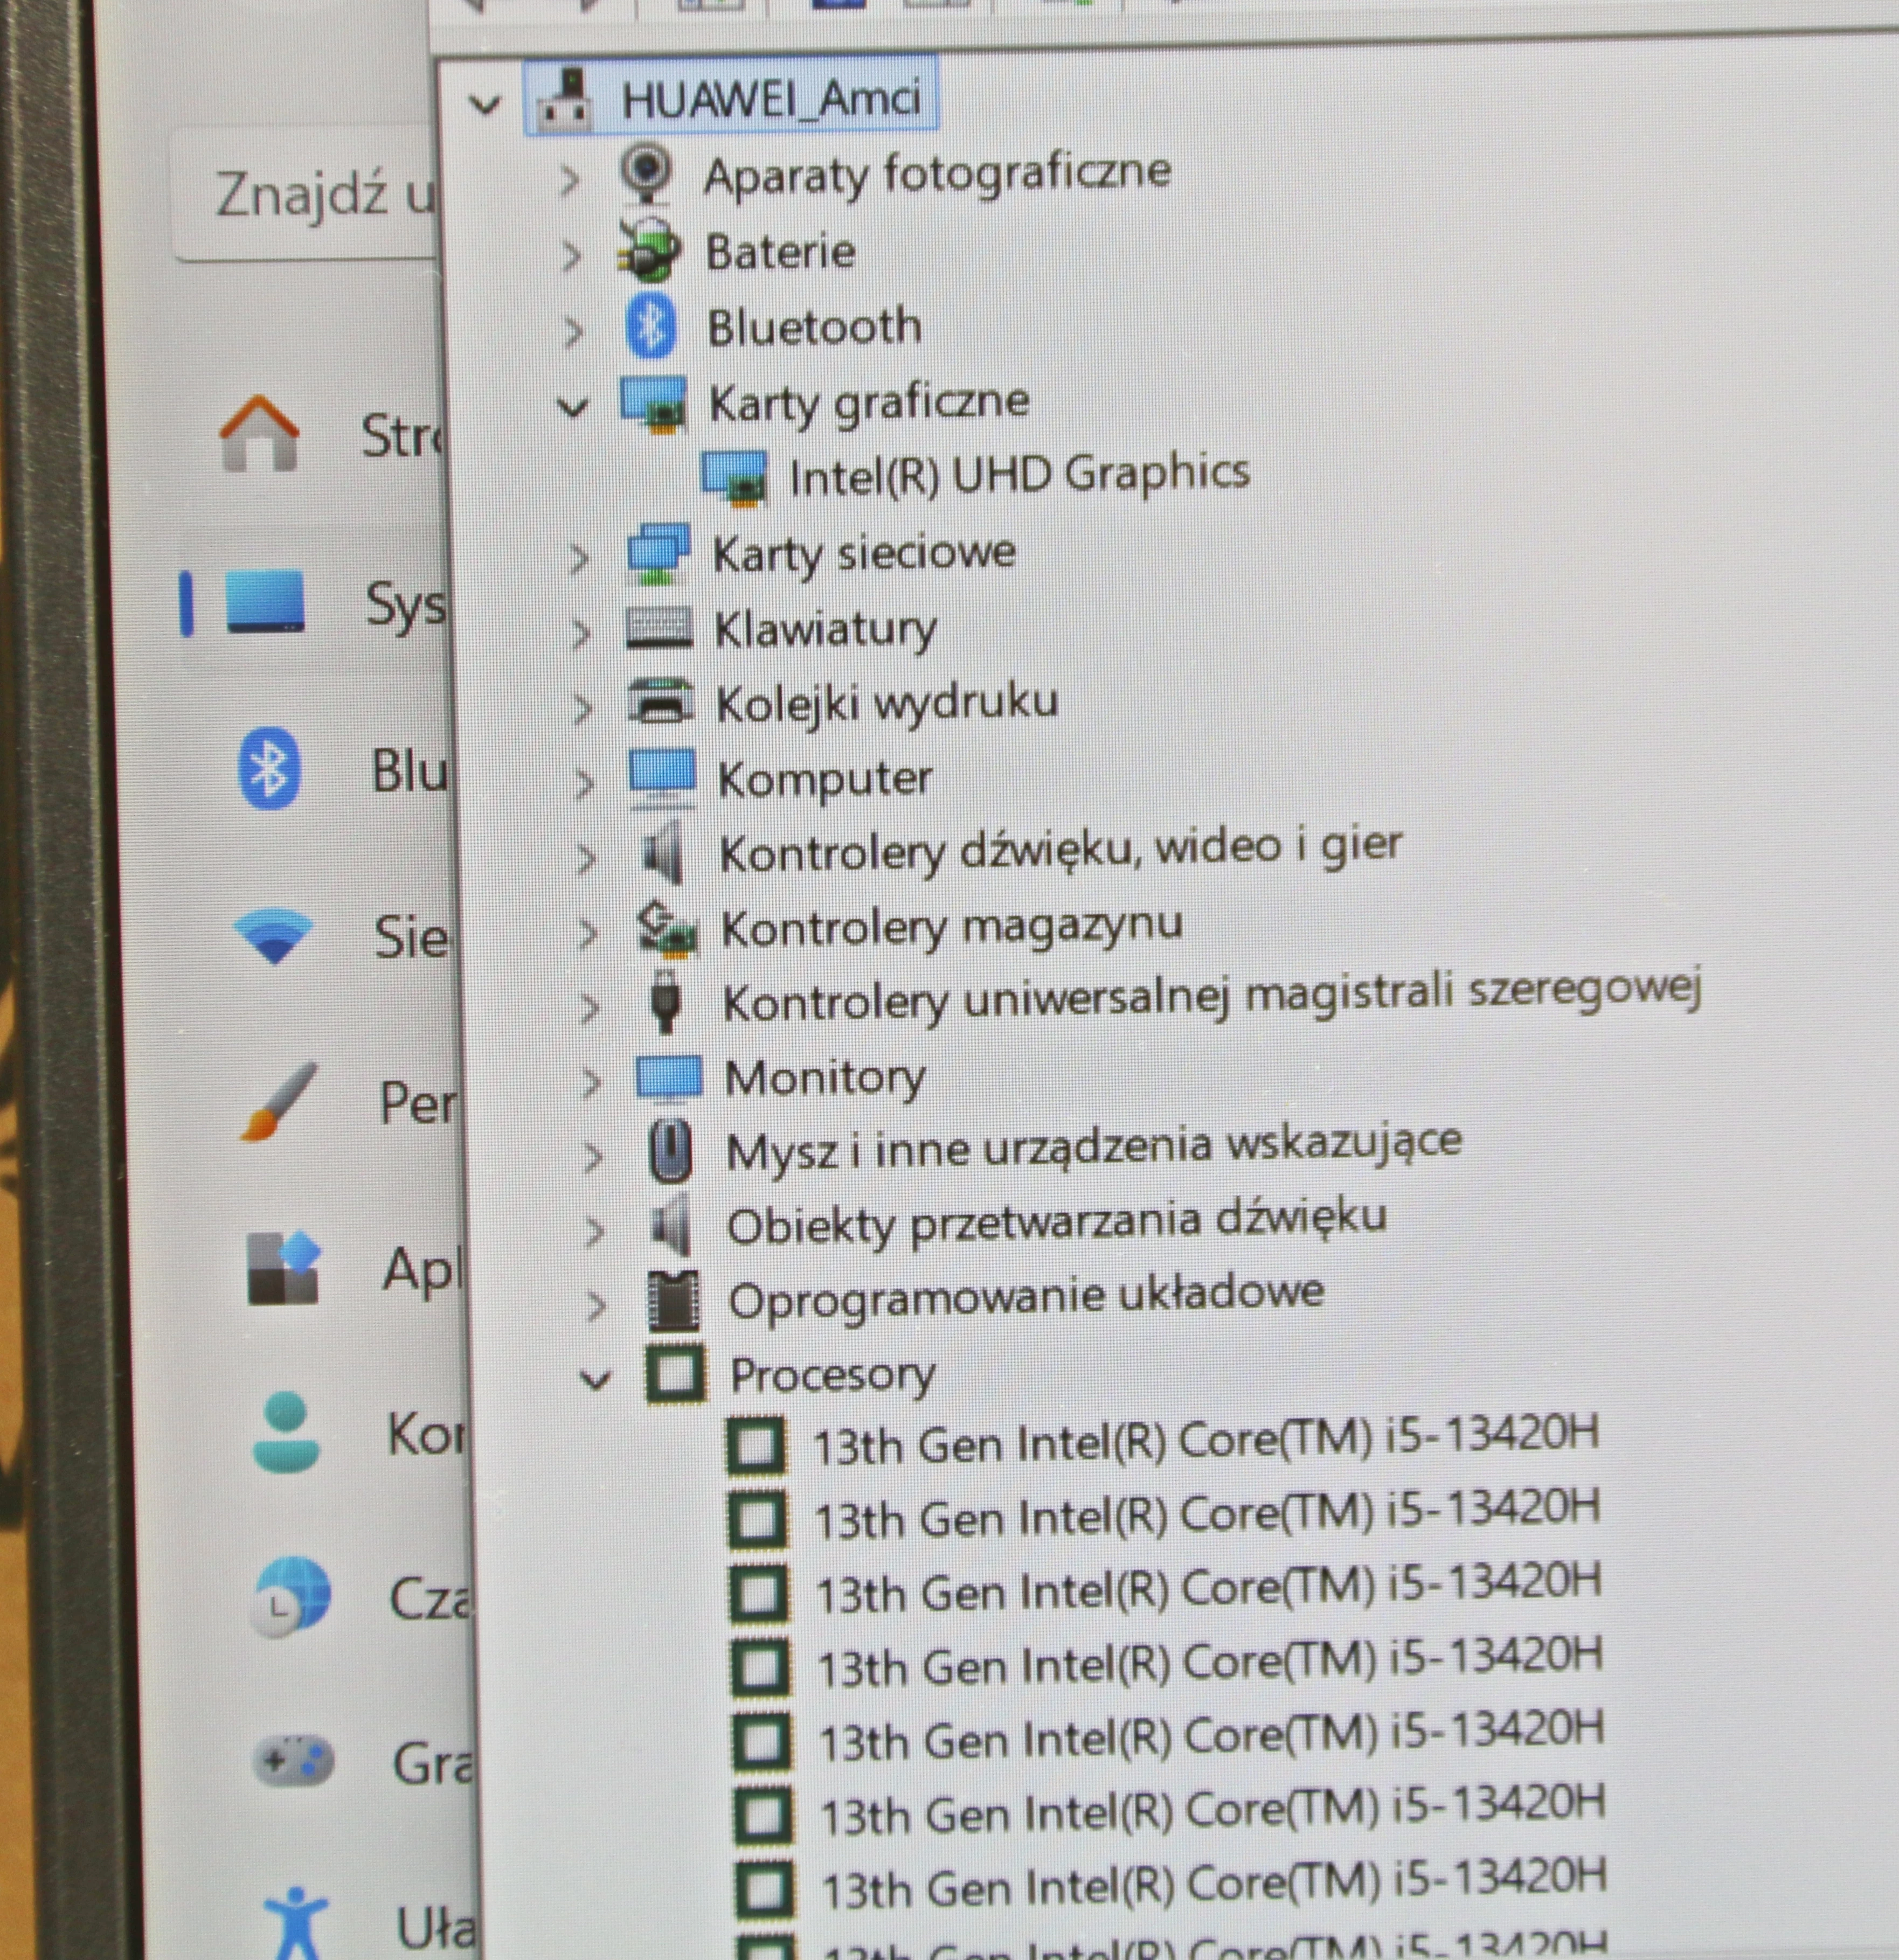Click the Bluetooth icon in device tree
The height and width of the screenshot is (1960, 1899).
[651, 326]
